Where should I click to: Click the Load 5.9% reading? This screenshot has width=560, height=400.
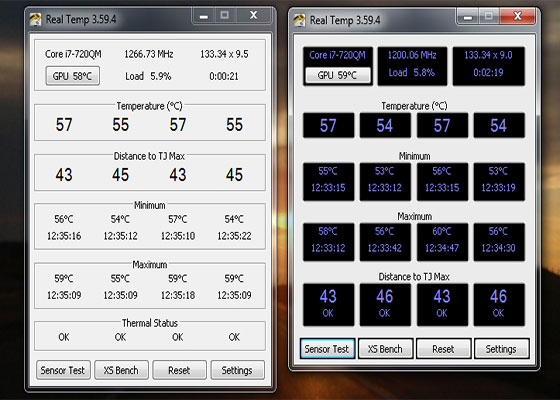pos(148,76)
